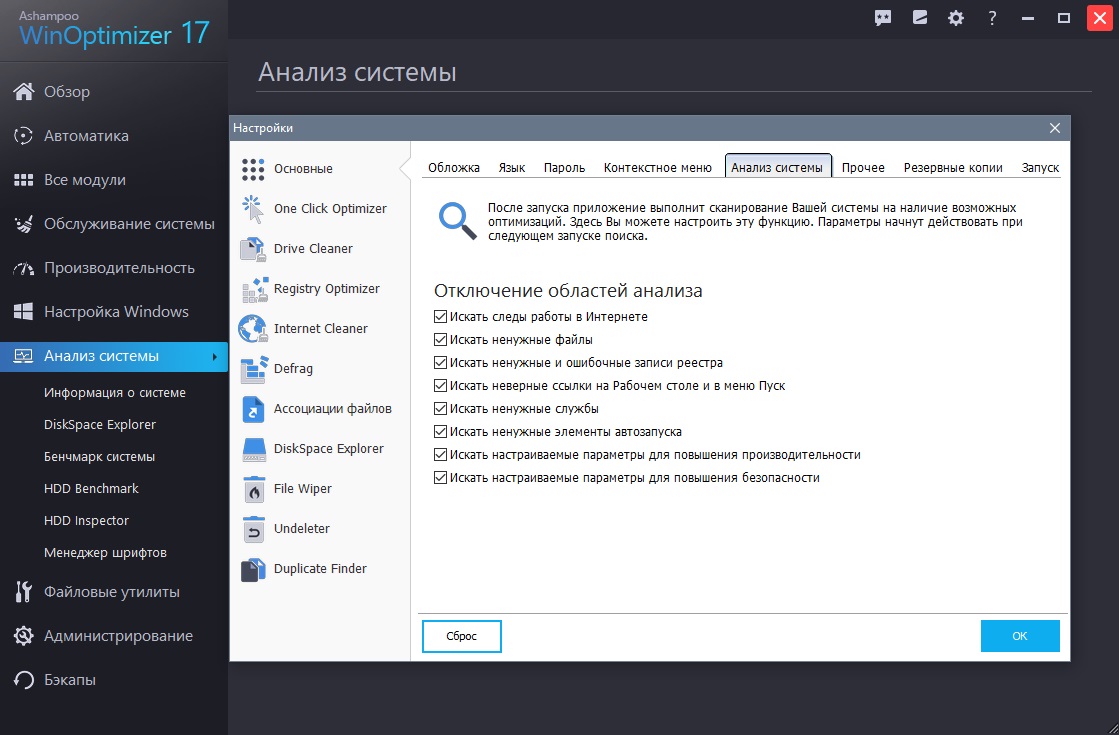Viewport: 1119px width, 735px height.
Task: Toggle 'Искать ненужные файлы' checkbox
Action: (x=441, y=340)
